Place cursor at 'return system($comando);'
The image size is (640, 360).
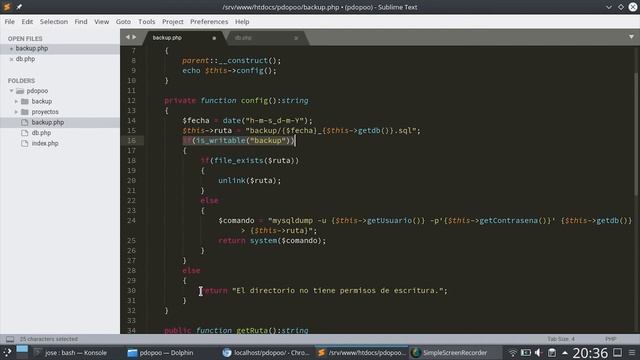click(x=272, y=240)
